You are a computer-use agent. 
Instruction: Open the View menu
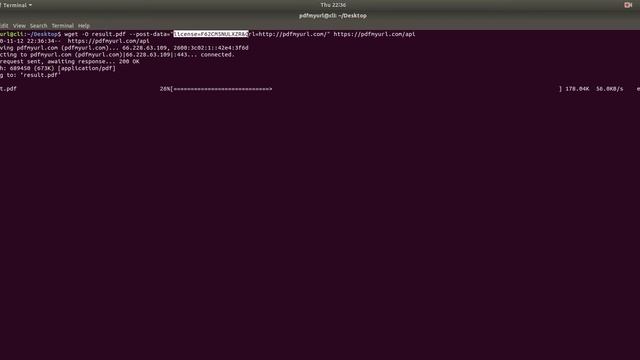(x=19, y=26)
